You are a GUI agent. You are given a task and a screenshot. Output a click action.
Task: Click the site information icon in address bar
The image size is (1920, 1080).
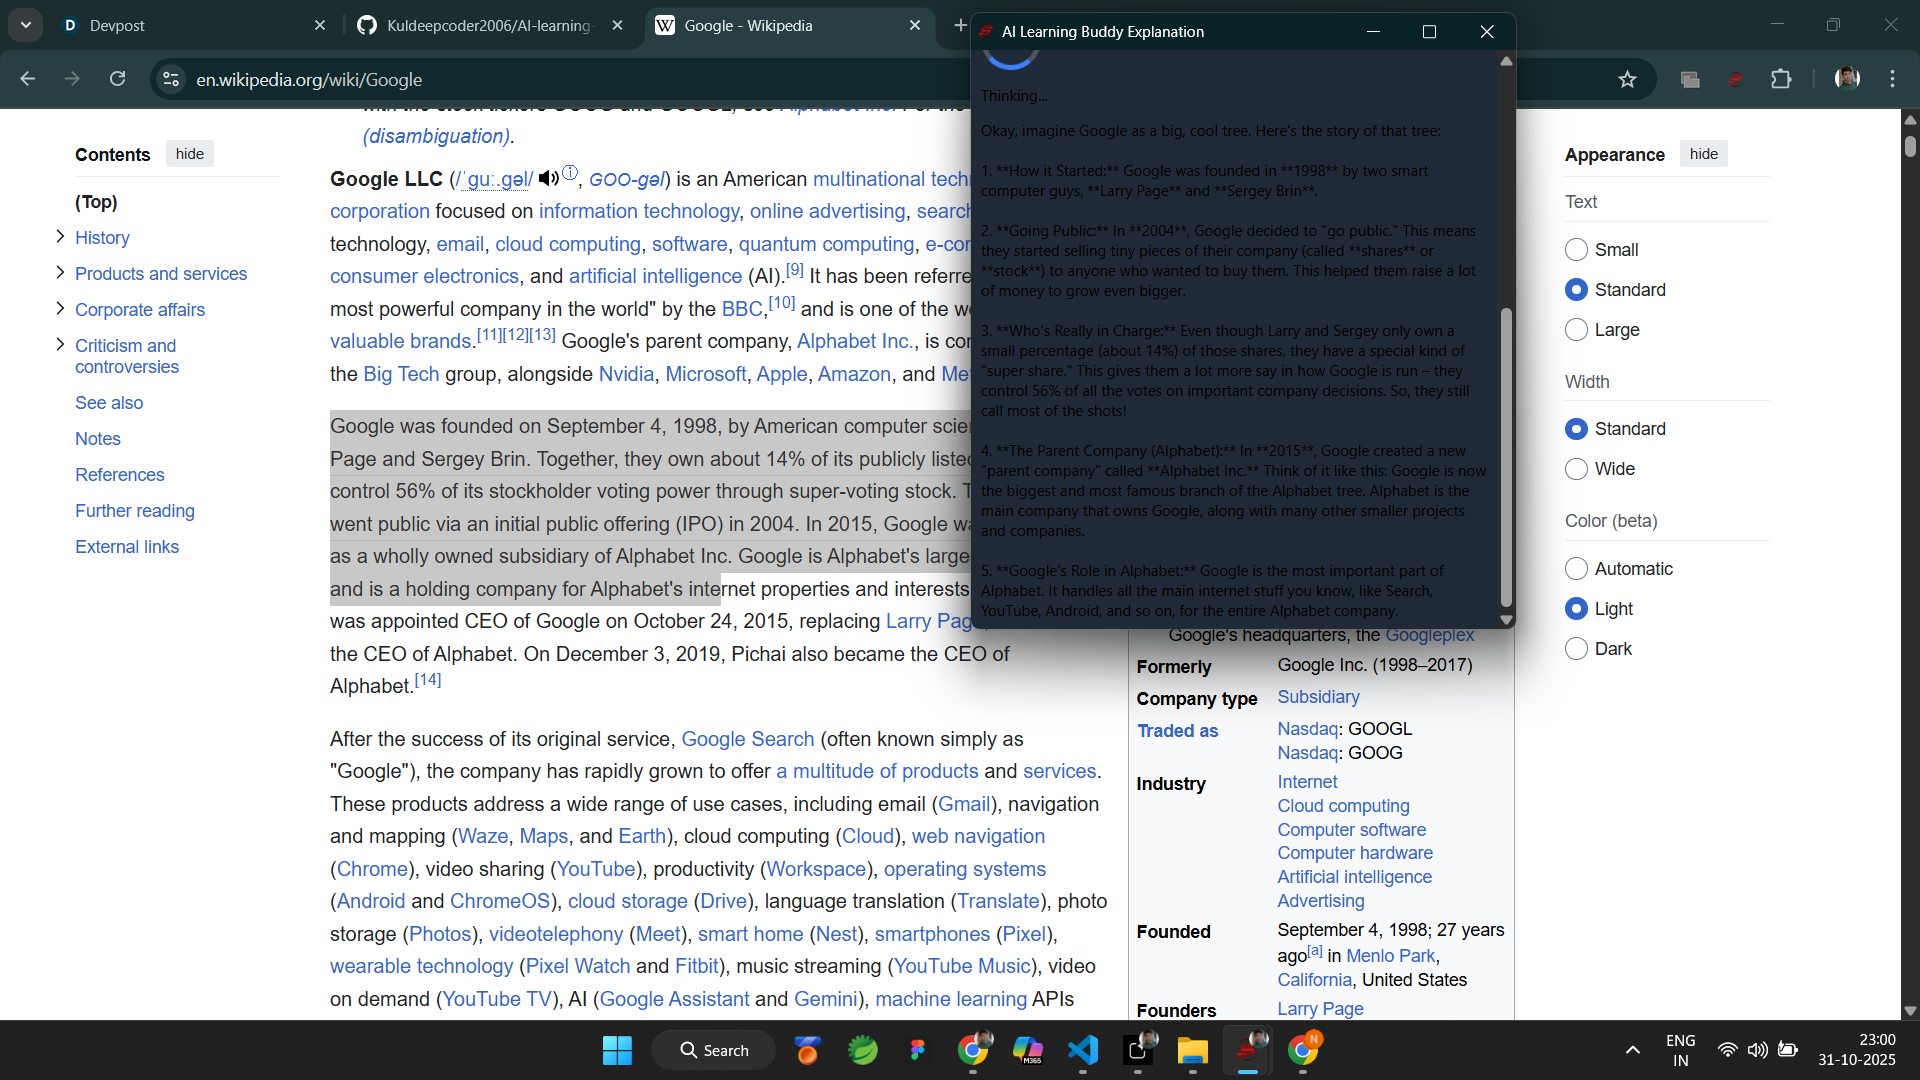[171, 79]
